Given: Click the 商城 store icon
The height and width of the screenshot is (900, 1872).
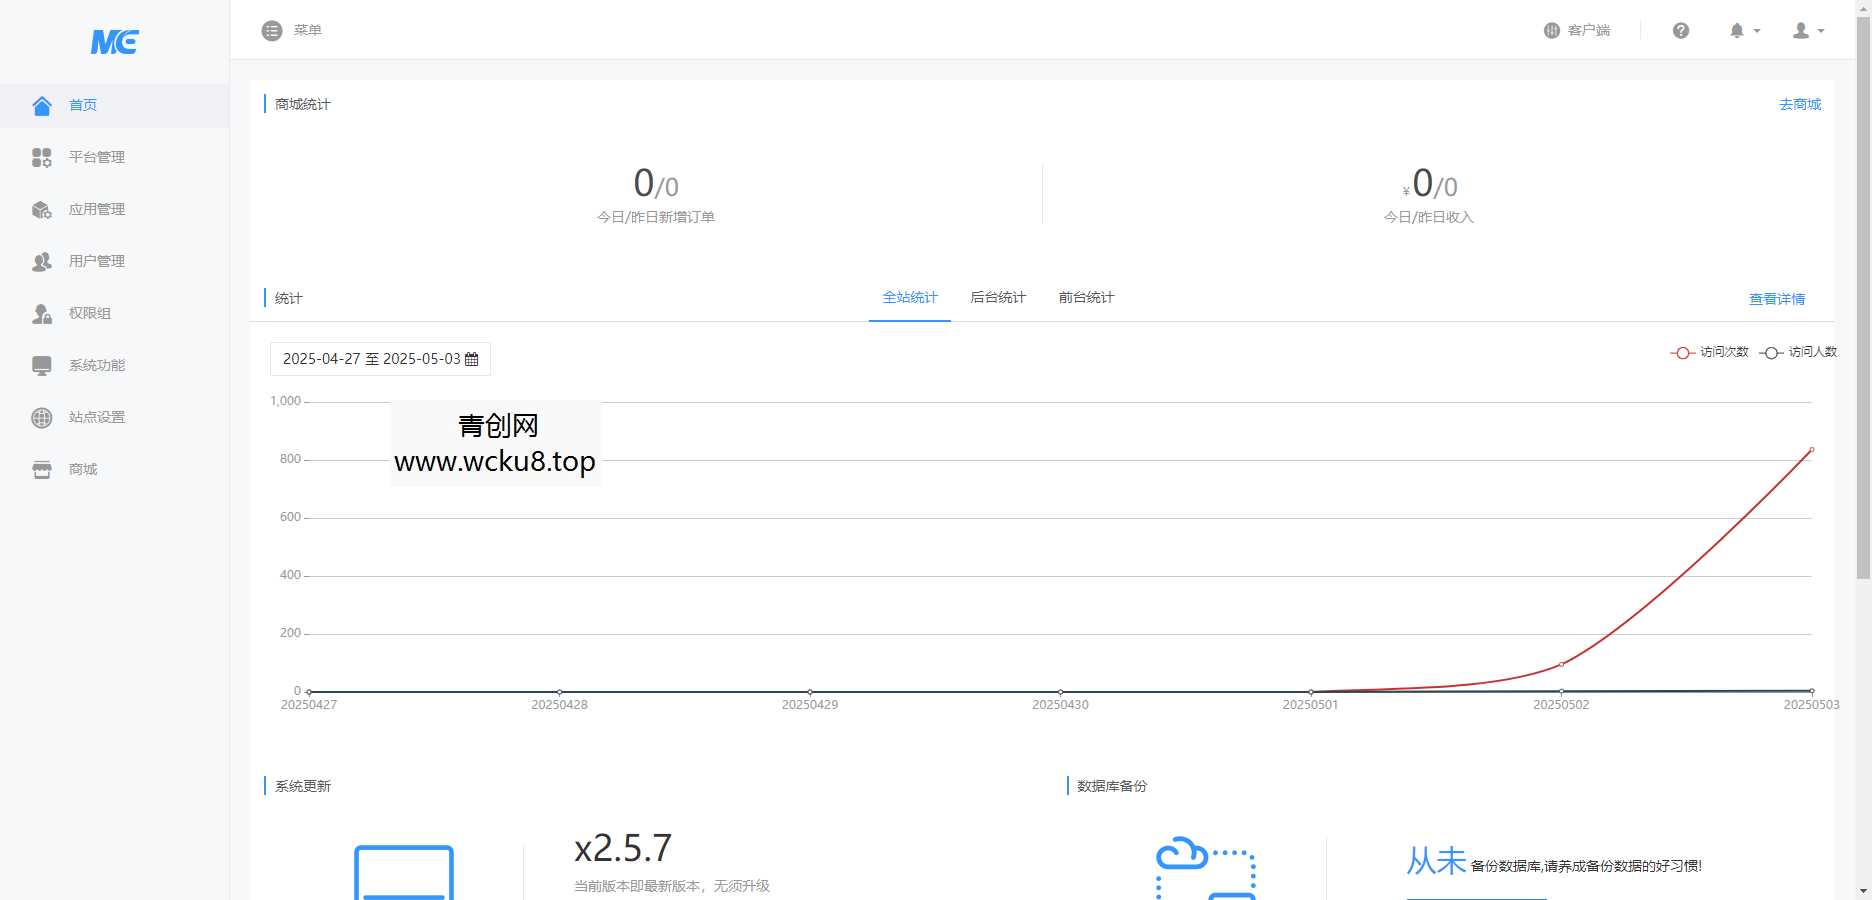Looking at the screenshot, I should 42,470.
